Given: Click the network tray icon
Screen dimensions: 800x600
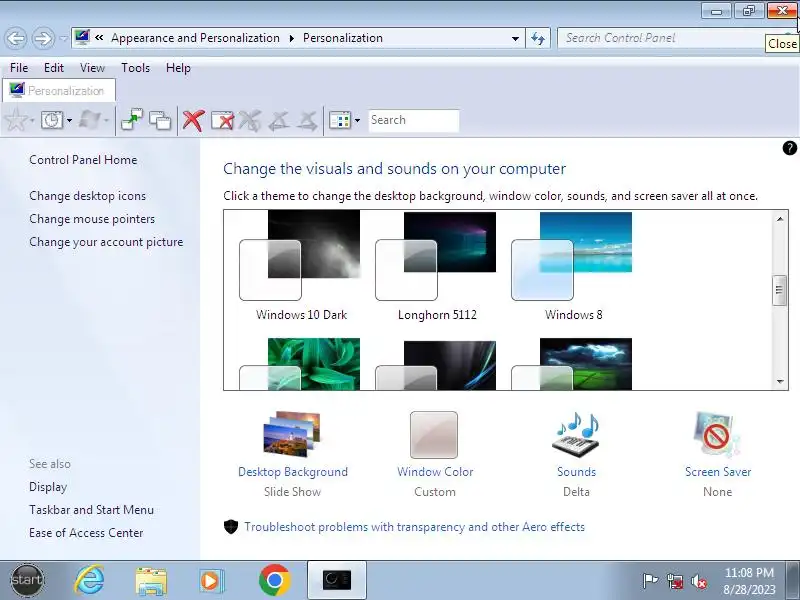Looking at the screenshot, I should pyautogui.click(x=674, y=581).
